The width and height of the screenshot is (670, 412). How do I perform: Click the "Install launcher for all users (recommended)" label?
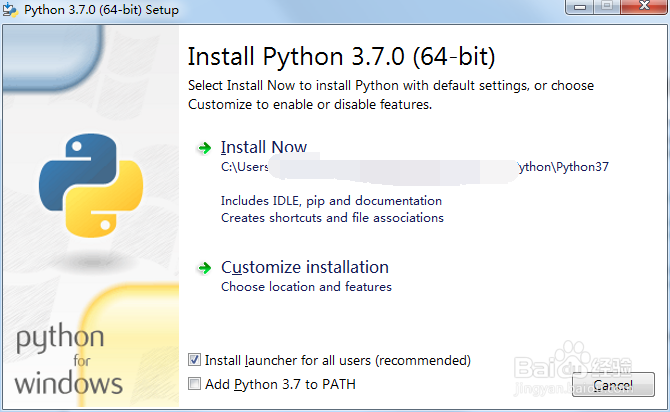[x=337, y=360]
